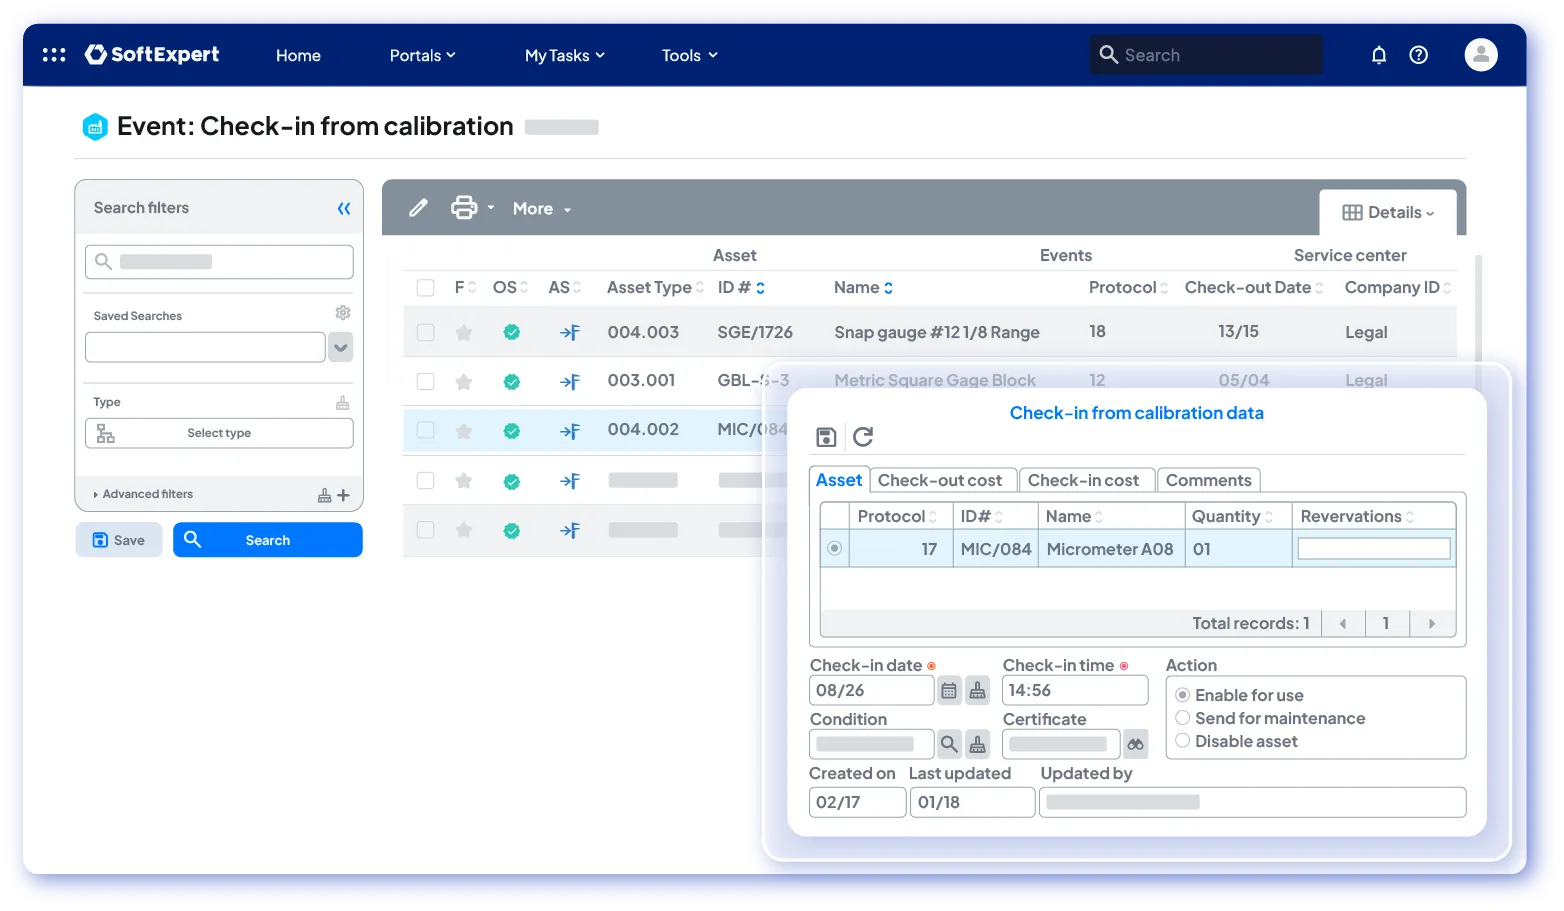Click the pencil edit icon in toolbar
This screenshot has height=911, width=1564.
[418, 208]
